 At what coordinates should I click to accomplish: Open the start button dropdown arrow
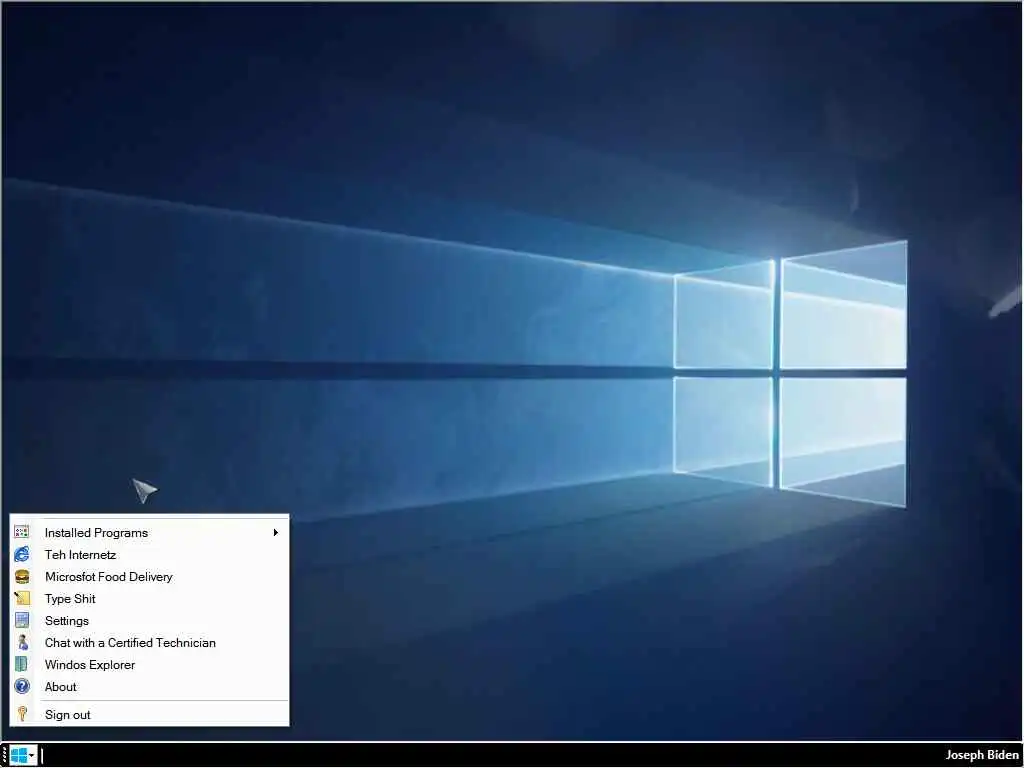[x=32, y=756]
